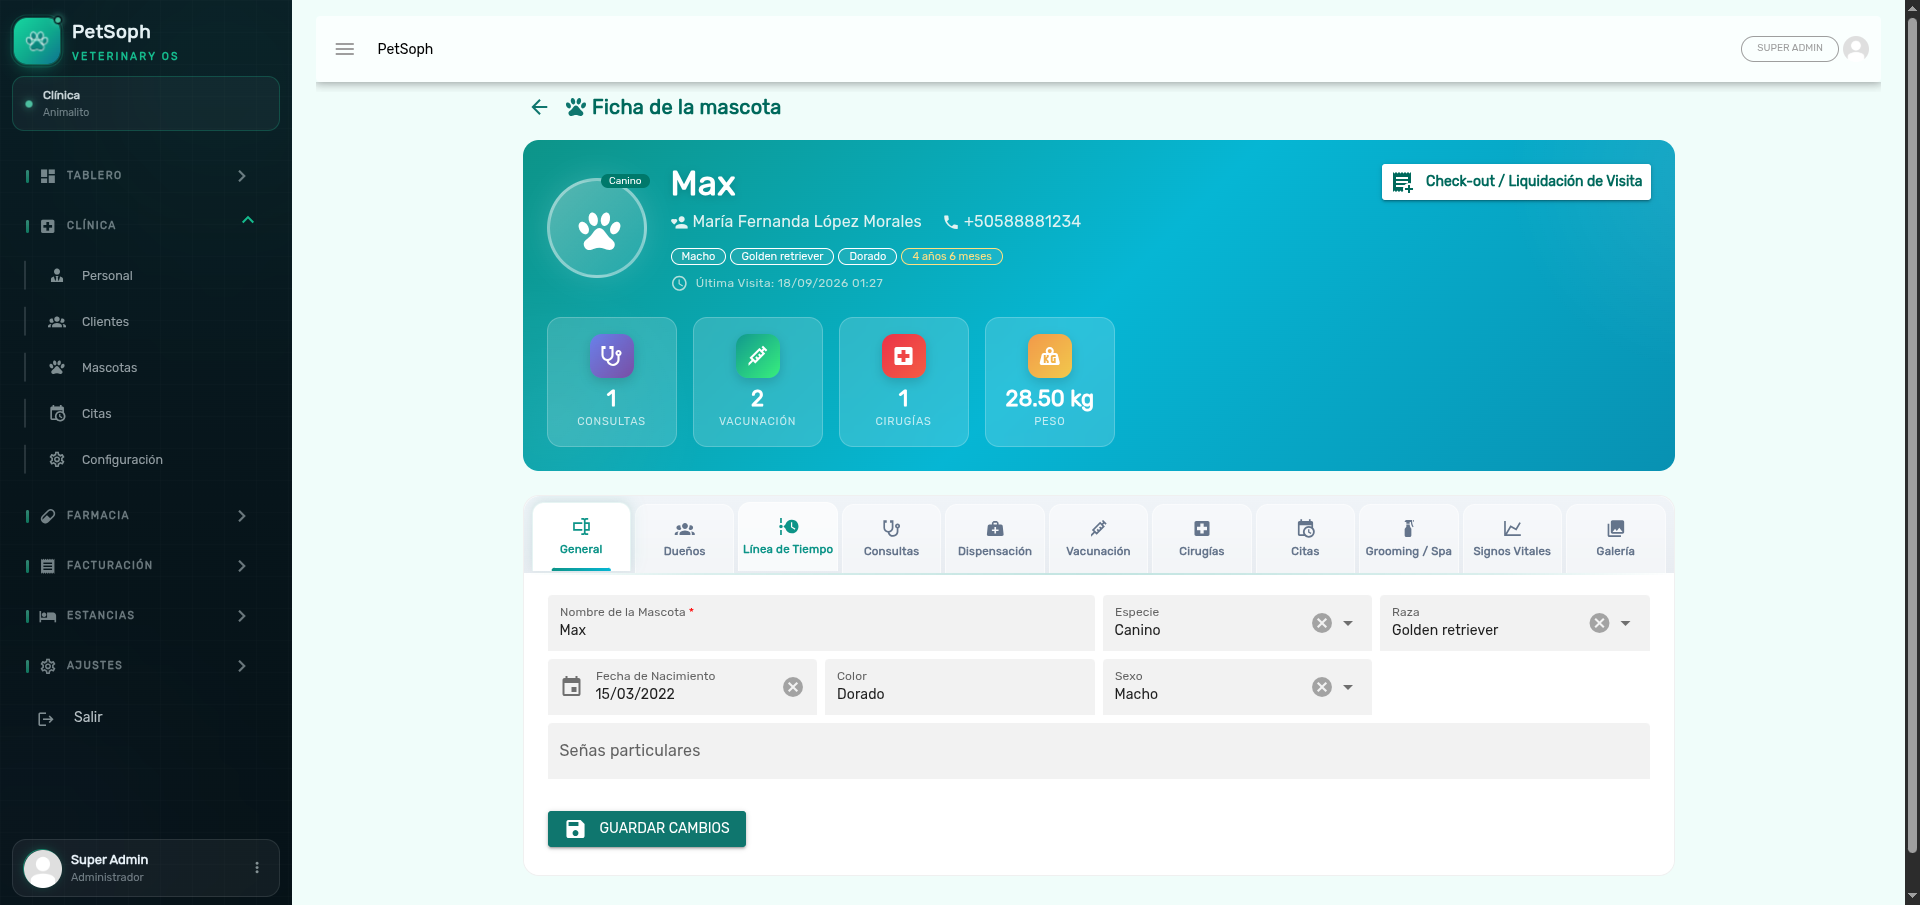Click the Facturación invoice icon in sidebar
The image size is (1920, 905).
tap(48, 566)
